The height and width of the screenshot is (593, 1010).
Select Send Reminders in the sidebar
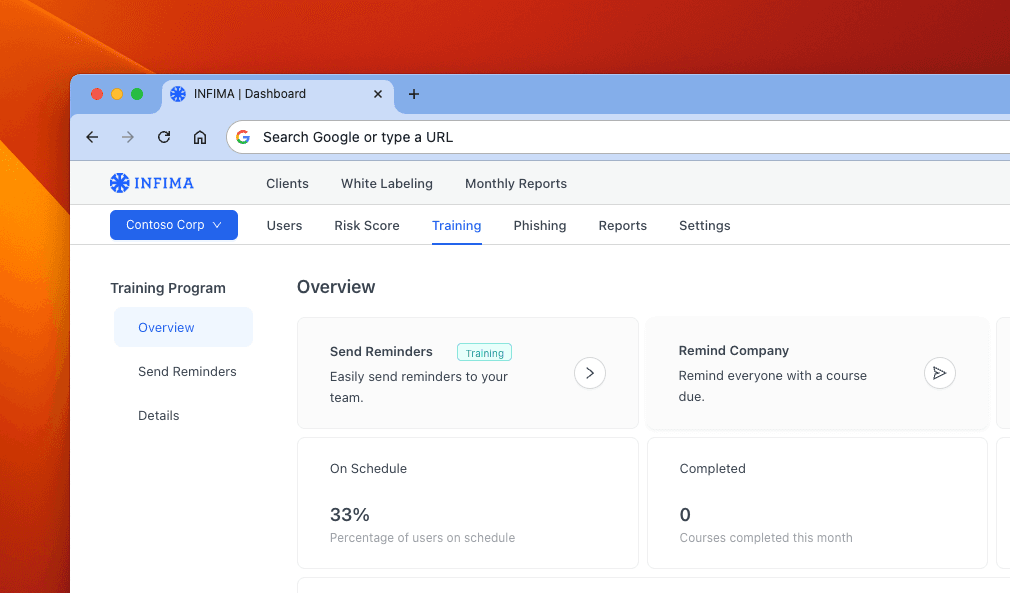[187, 371]
